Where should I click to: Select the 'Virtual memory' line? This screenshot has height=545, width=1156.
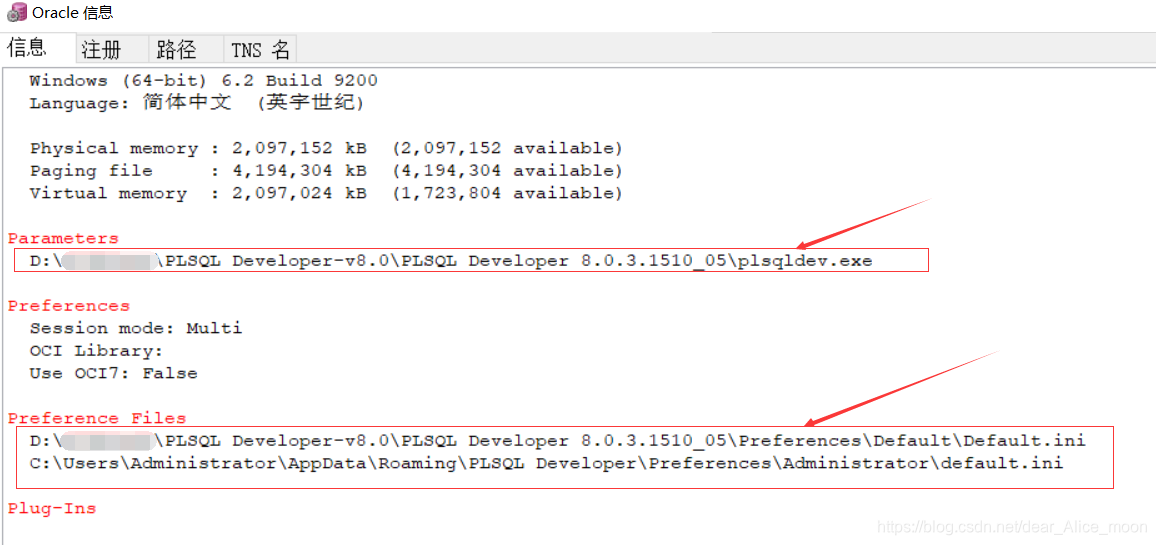click(x=326, y=194)
